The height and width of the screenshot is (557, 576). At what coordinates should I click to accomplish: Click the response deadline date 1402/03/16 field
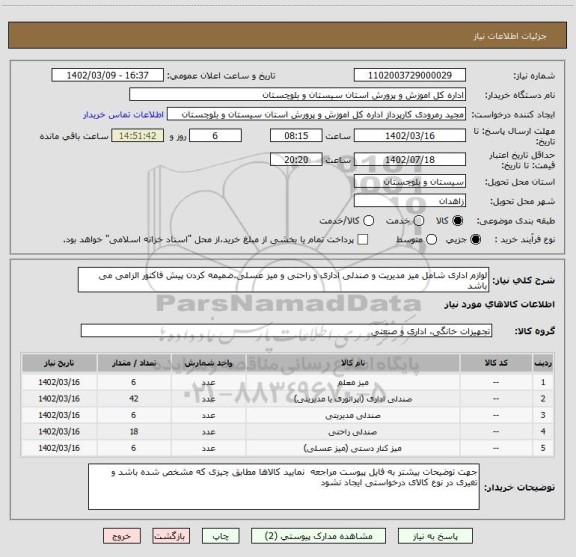(410, 136)
